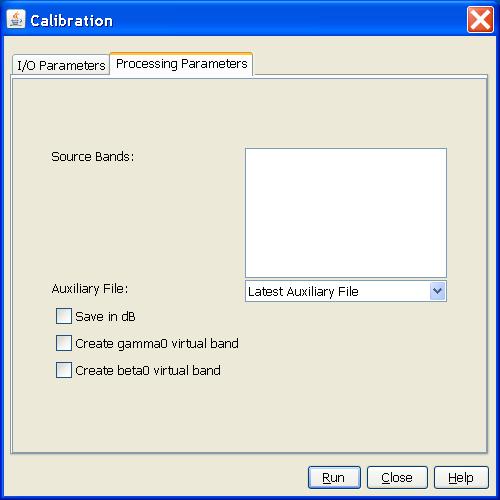Tick the Create gamma0 virtual band checkbox
The height and width of the screenshot is (500, 500).
pos(64,343)
